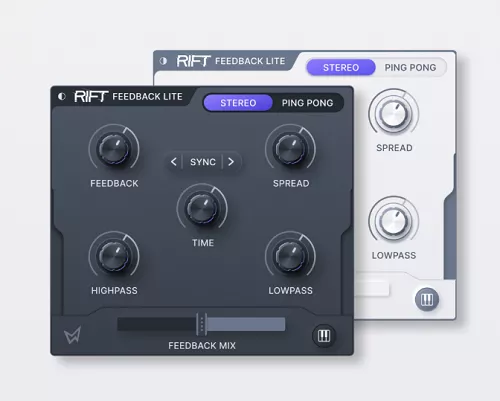Image resolution: width=500 pixels, height=401 pixels.
Task: Toggle theme icon in dark Rift window
Action: (x=62, y=96)
